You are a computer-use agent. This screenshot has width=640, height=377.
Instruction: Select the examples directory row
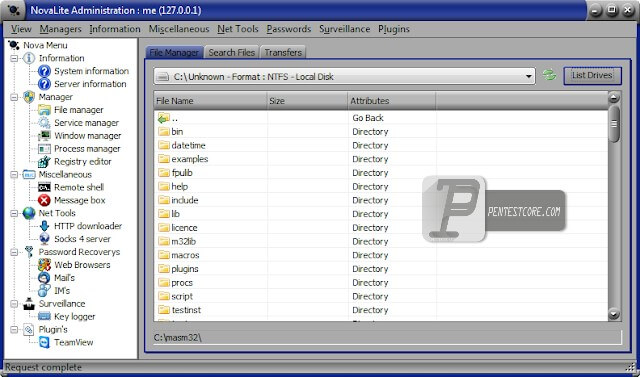click(380, 159)
